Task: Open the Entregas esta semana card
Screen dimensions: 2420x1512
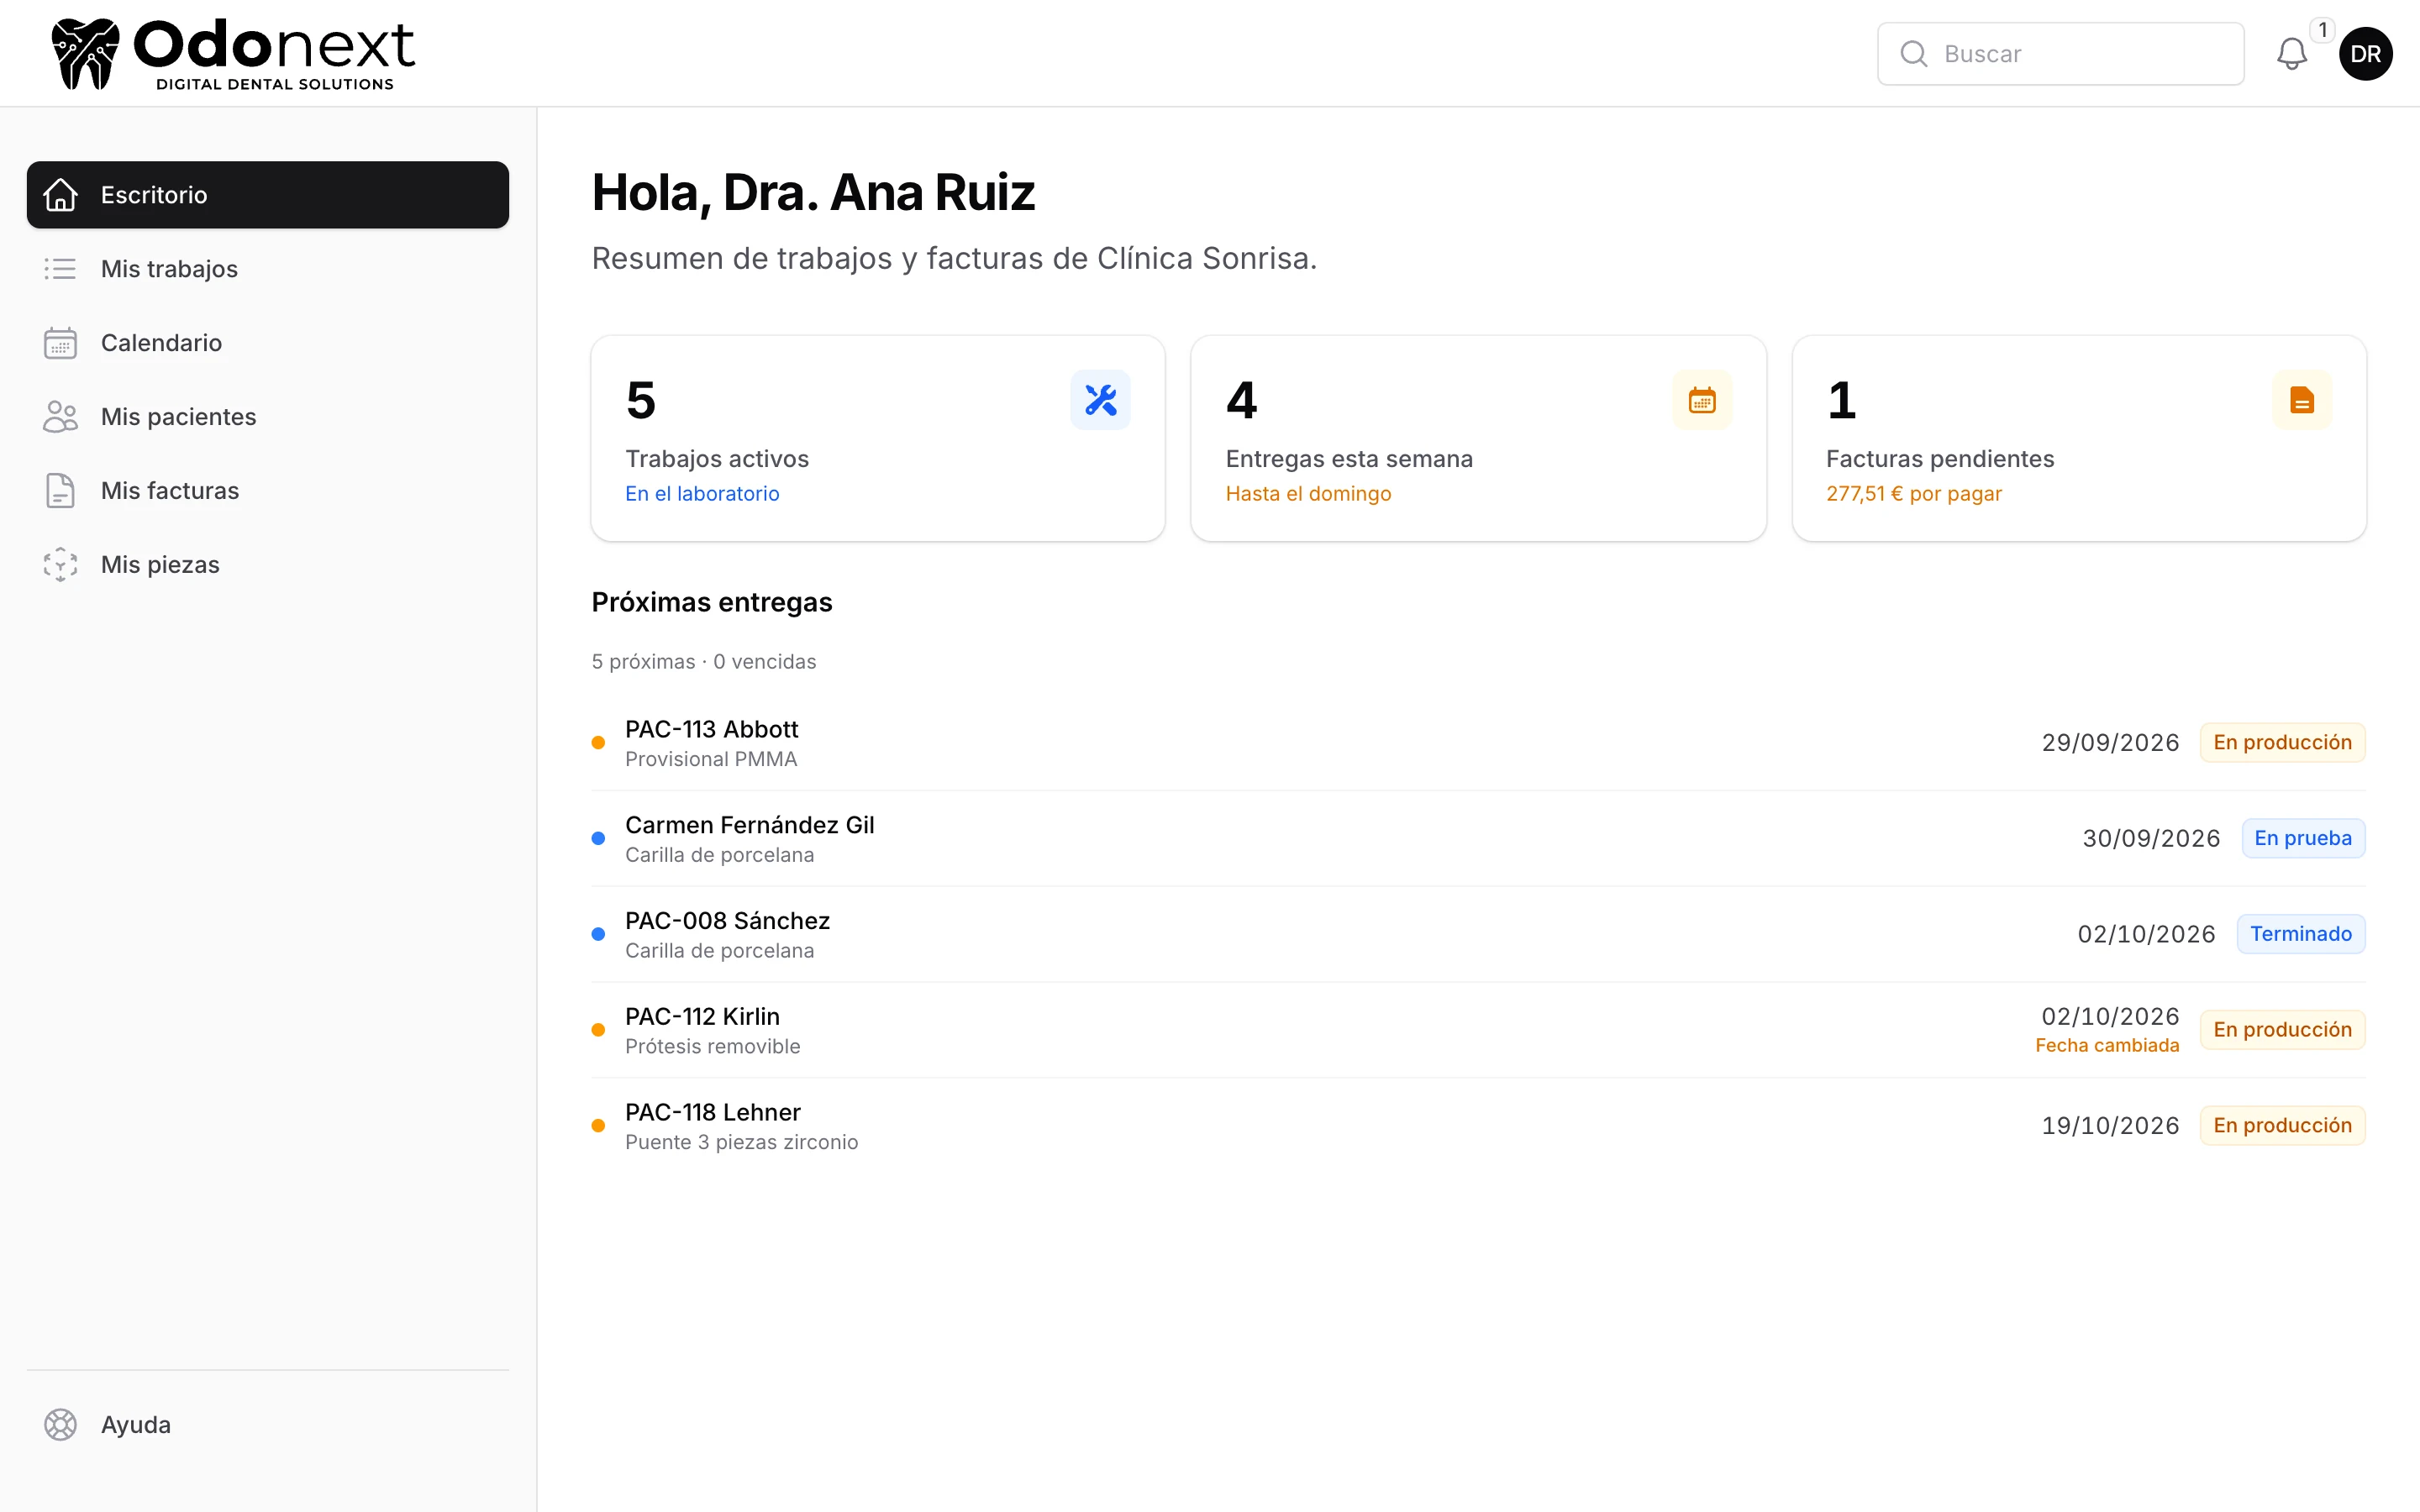Action: click(x=1478, y=438)
